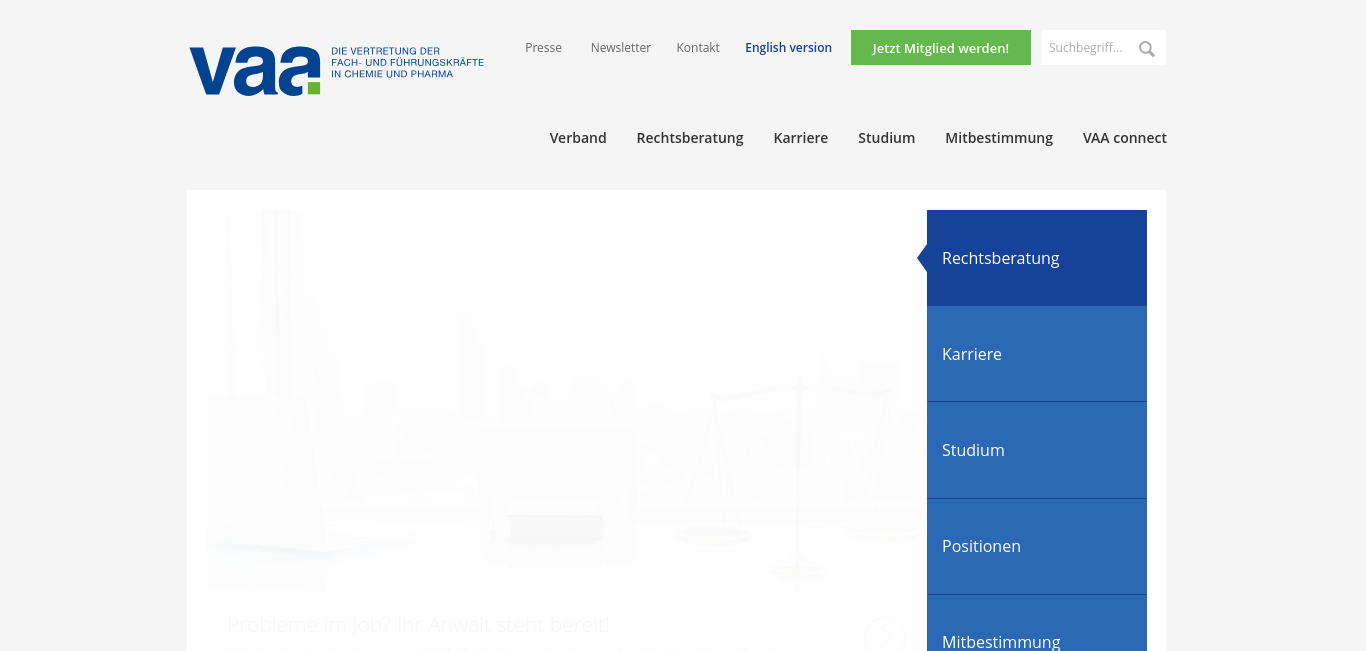
Task: Click the VAA logo in the header
Action: tap(336, 70)
